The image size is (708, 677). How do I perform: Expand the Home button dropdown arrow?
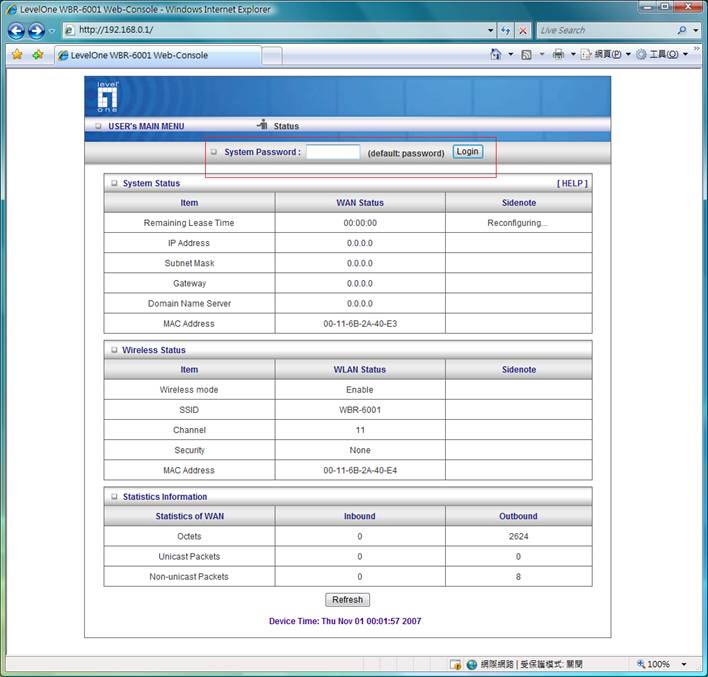click(511, 54)
